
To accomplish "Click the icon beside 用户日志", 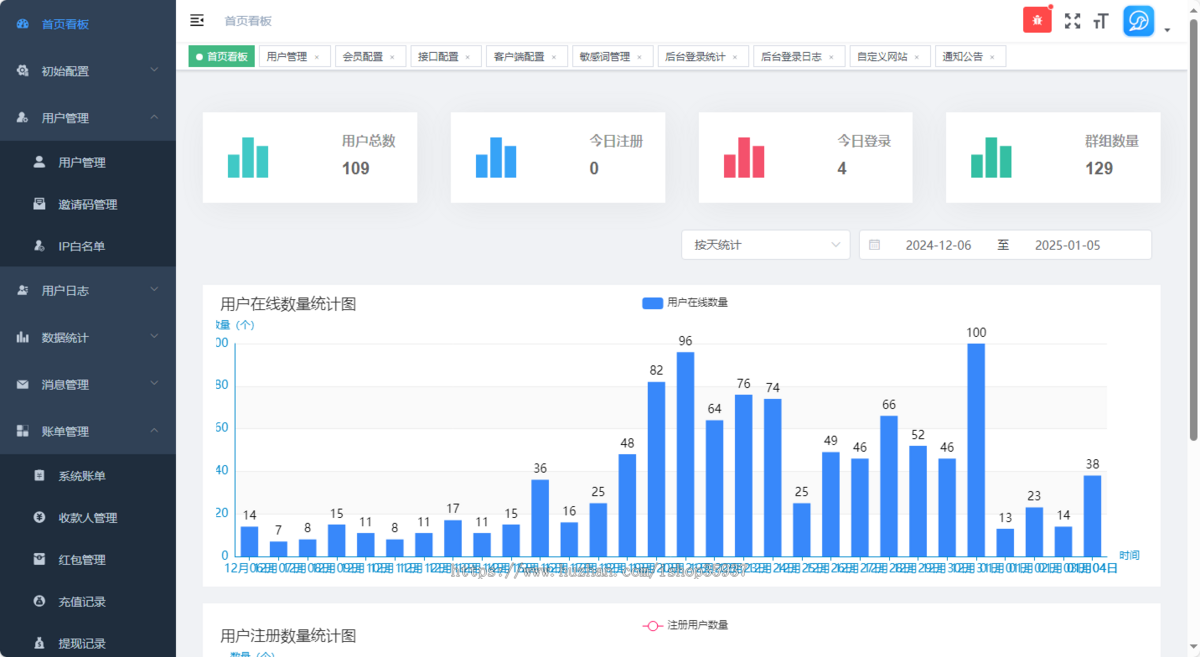I will tap(22, 291).
